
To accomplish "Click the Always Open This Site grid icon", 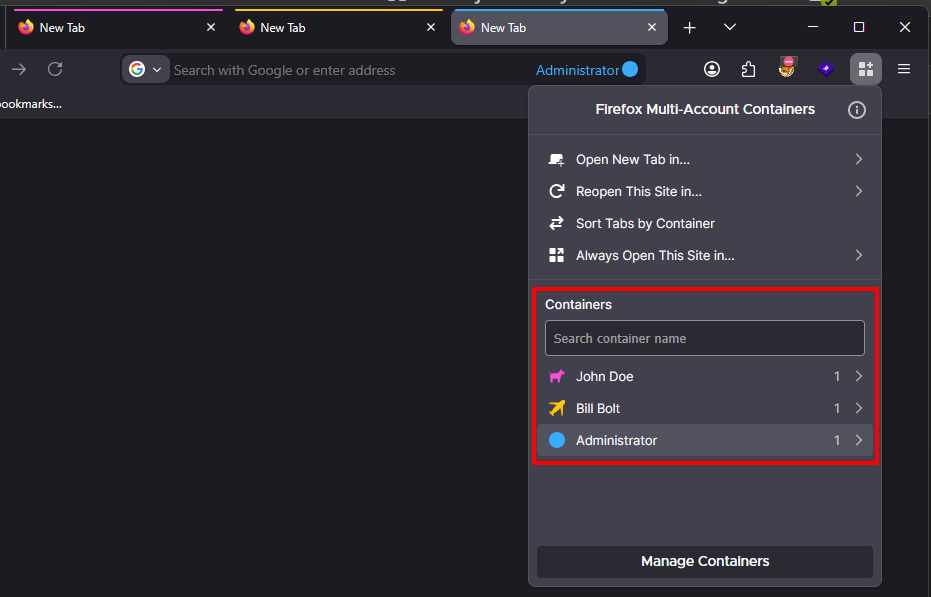I will 556,255.
